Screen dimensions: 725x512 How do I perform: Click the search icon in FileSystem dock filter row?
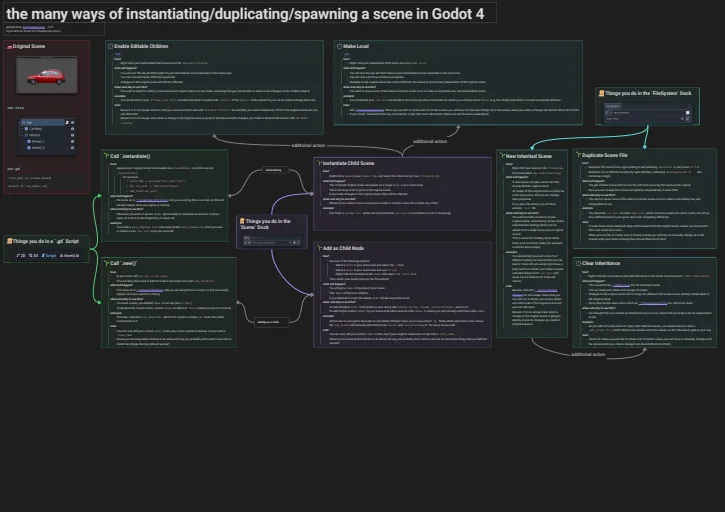click(682, 119)
